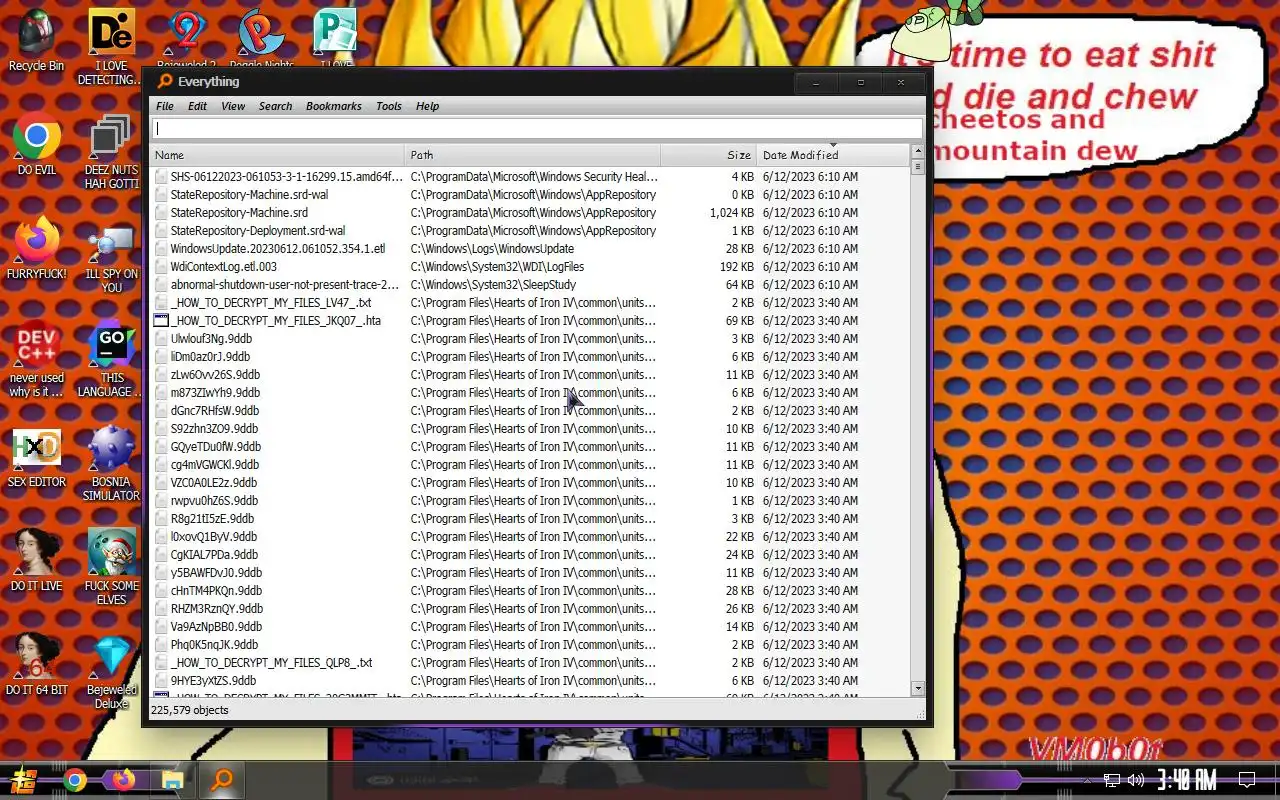Click the scrollbar up arrow
This screenshot has width=1280, height=800.
point(917,152)
